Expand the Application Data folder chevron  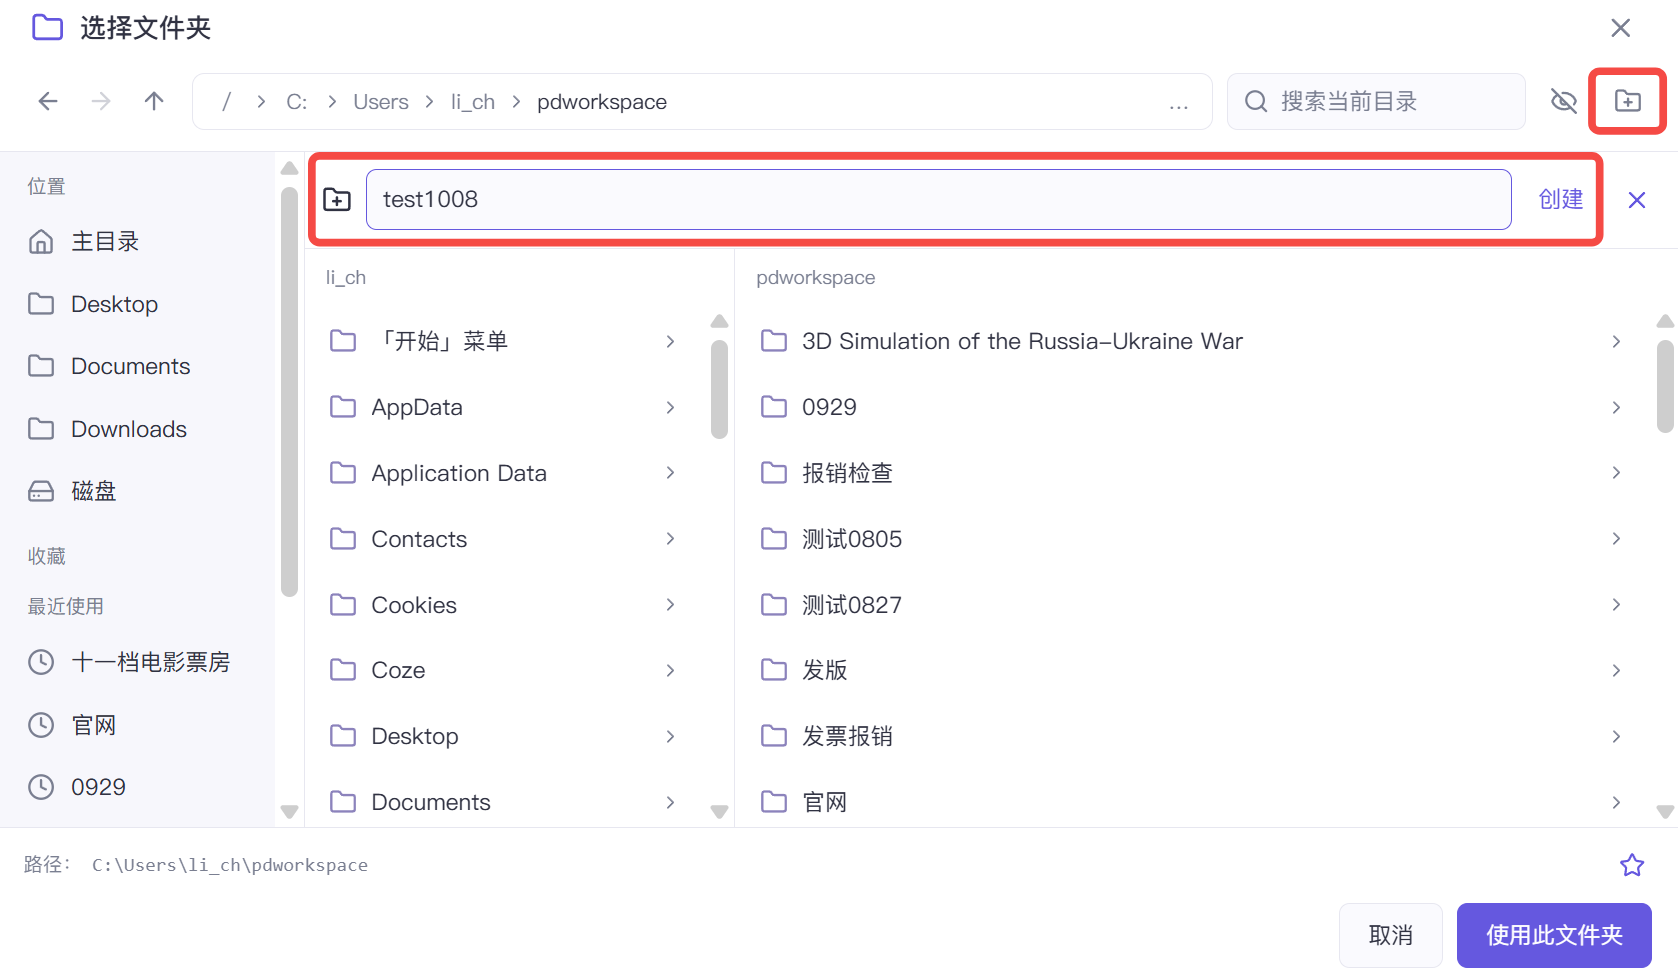pyautogui.click(x=670, y=473)
